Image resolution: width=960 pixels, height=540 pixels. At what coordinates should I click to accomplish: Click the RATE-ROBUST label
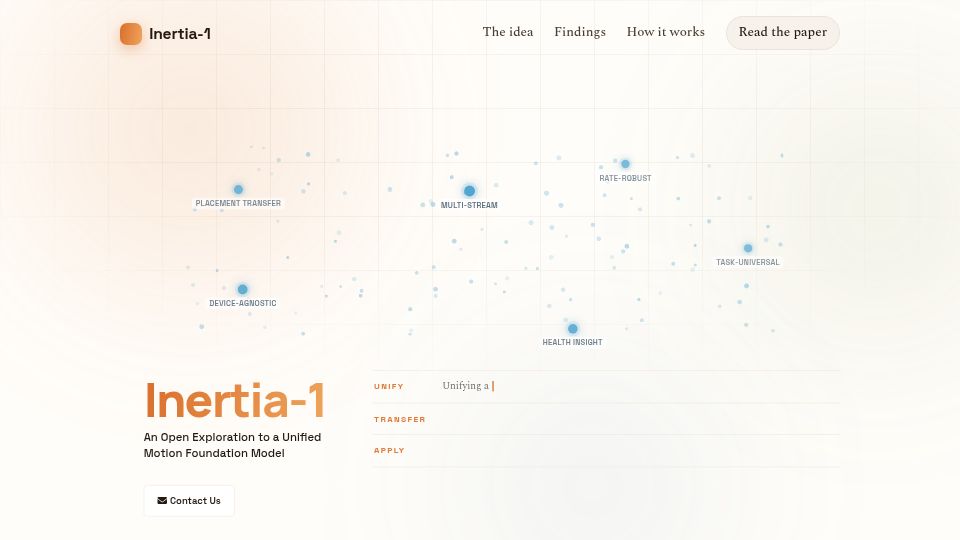pos(625,178)
